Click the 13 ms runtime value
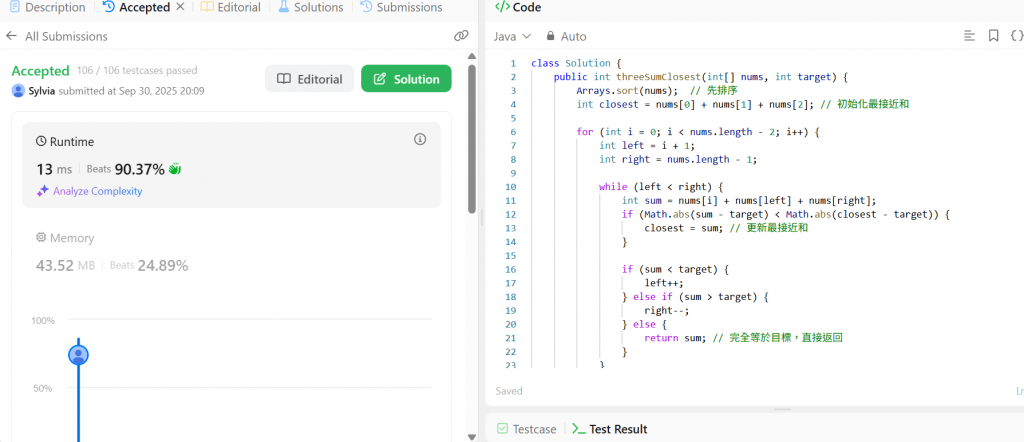 (54, 170)
